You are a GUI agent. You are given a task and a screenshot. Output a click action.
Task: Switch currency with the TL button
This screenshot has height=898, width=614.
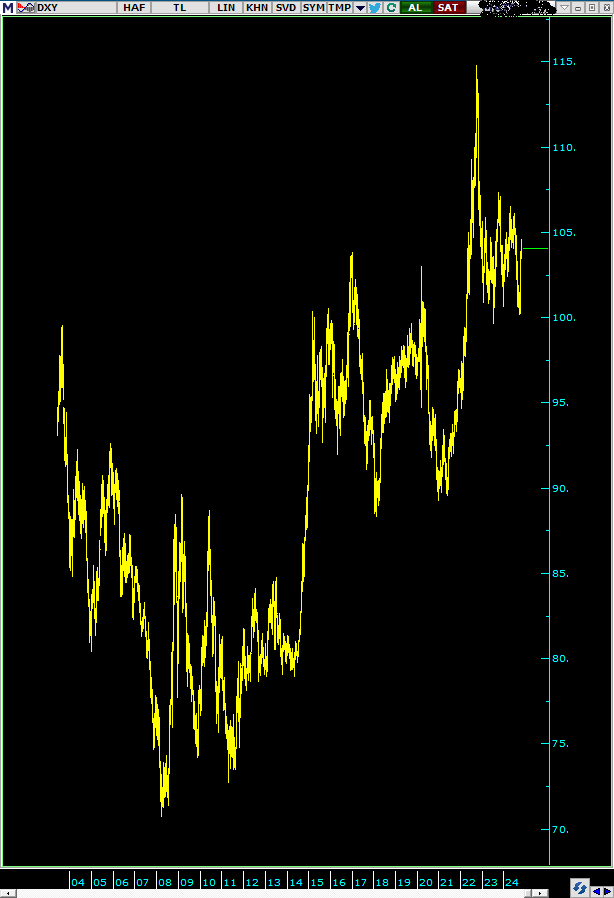pyautogui.click(x=179, y=7)
